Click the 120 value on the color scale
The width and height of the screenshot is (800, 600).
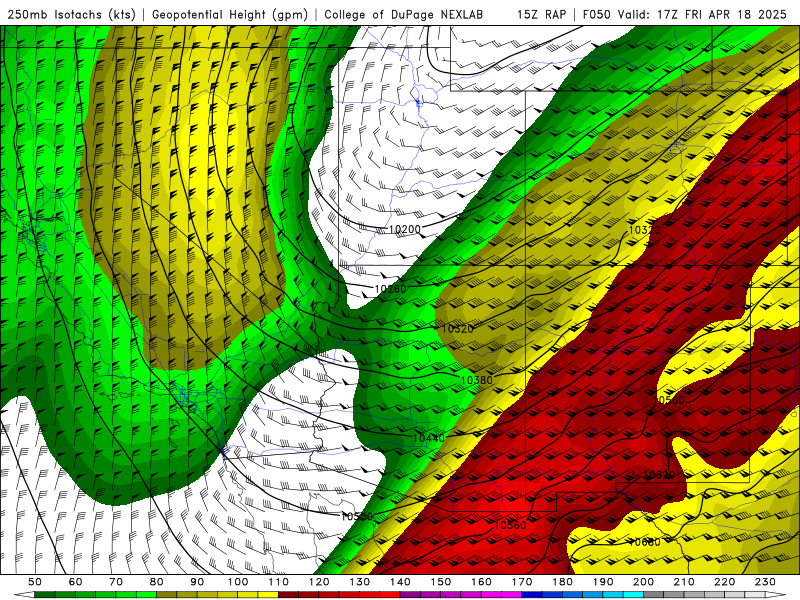coord(319,582)
